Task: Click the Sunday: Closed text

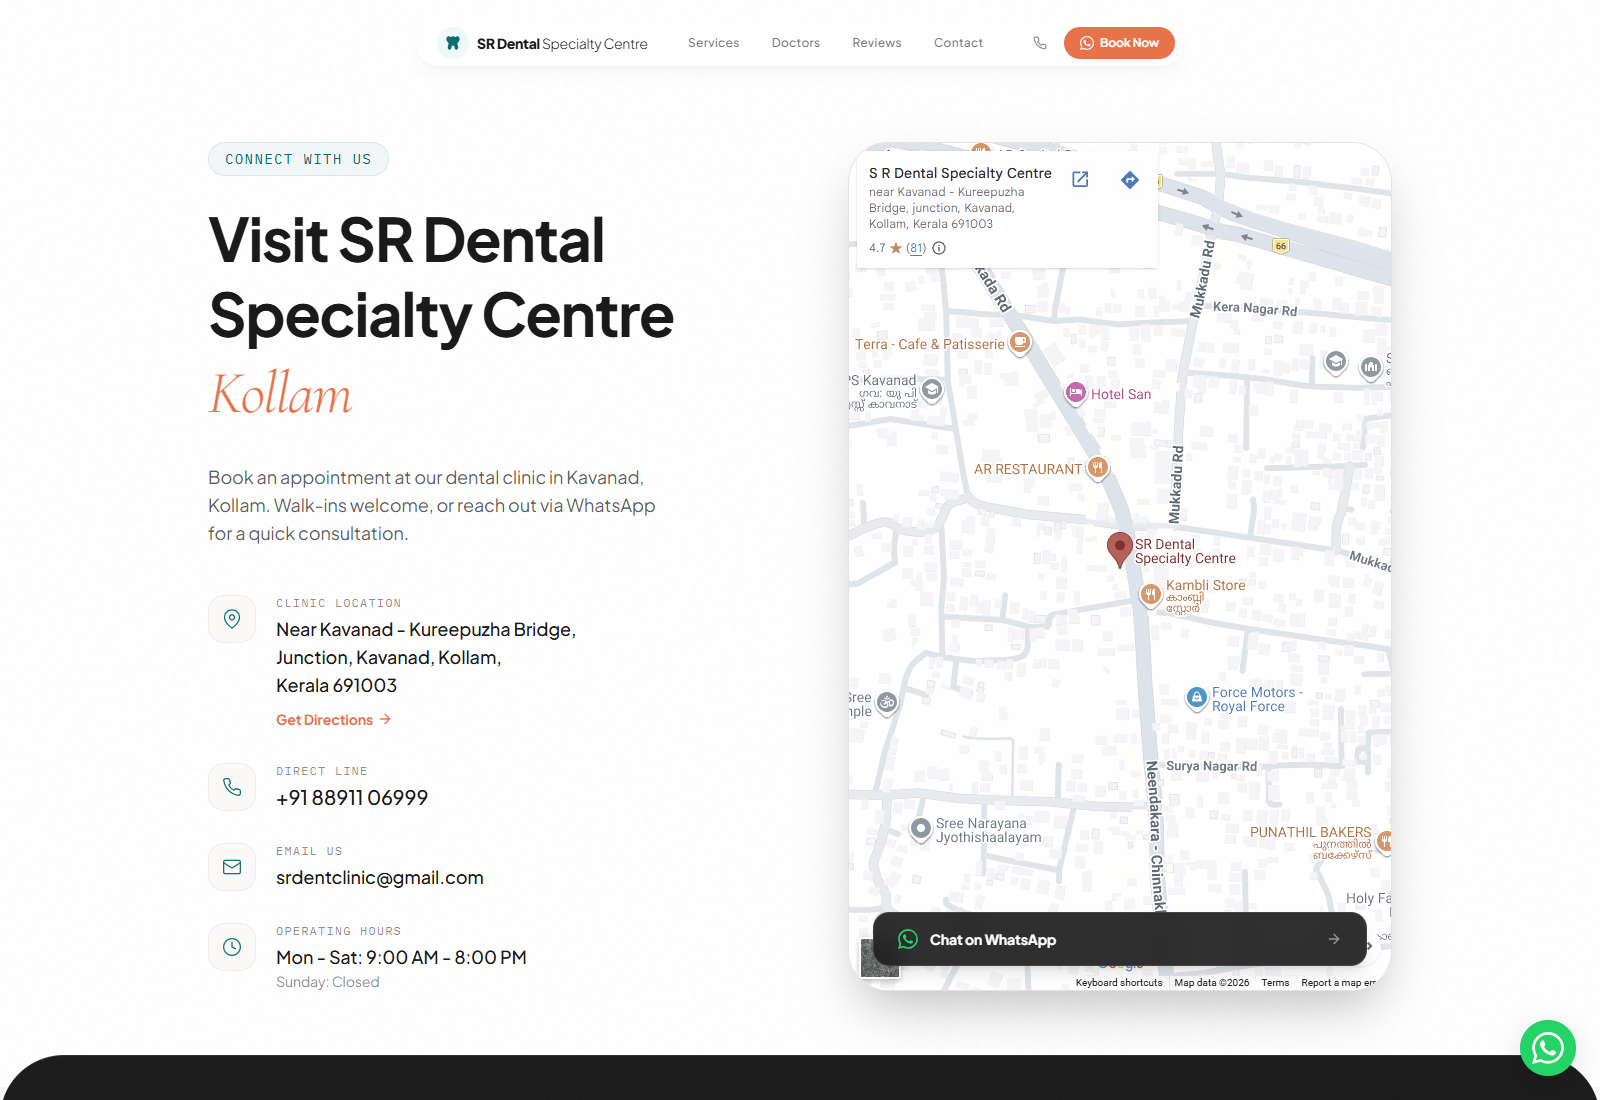Action: coord(328,982)
